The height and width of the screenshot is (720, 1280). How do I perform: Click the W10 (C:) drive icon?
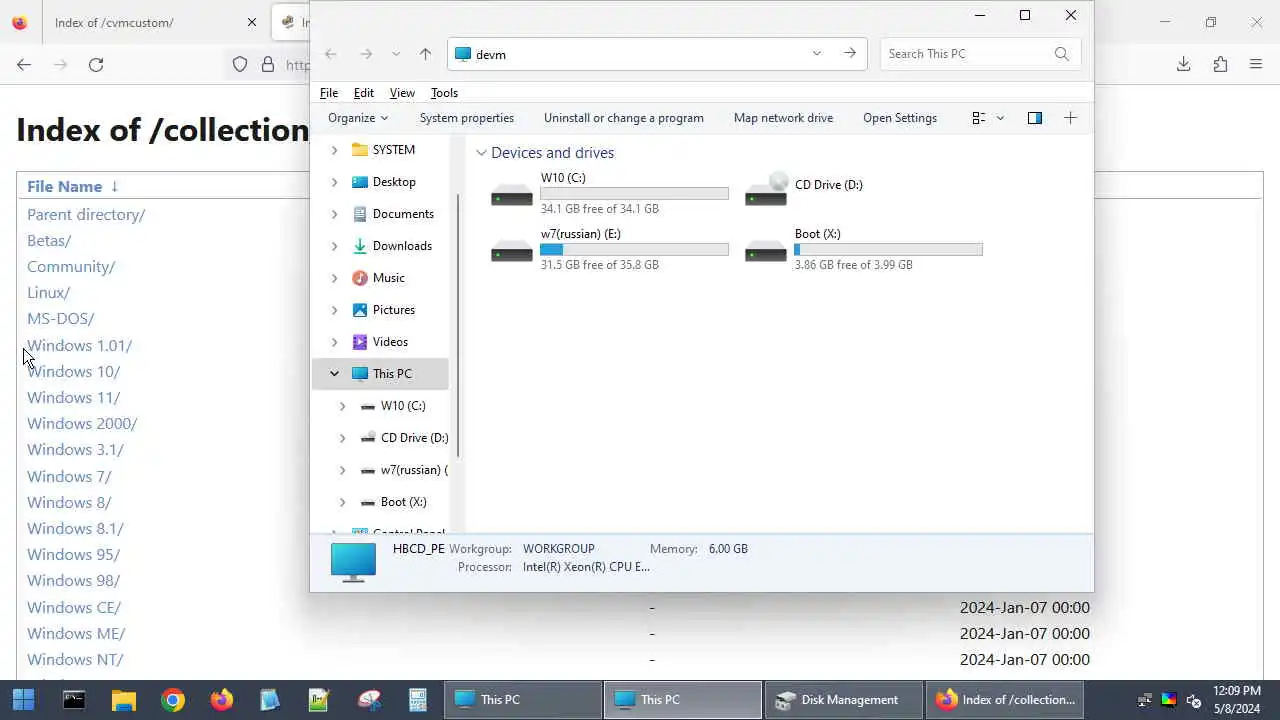(512, 193)
